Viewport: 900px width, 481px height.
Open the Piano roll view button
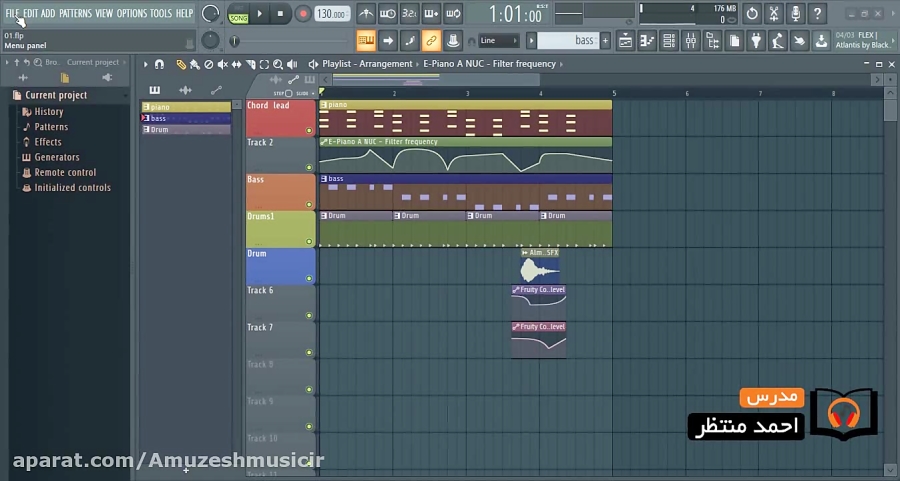(647, 41)
